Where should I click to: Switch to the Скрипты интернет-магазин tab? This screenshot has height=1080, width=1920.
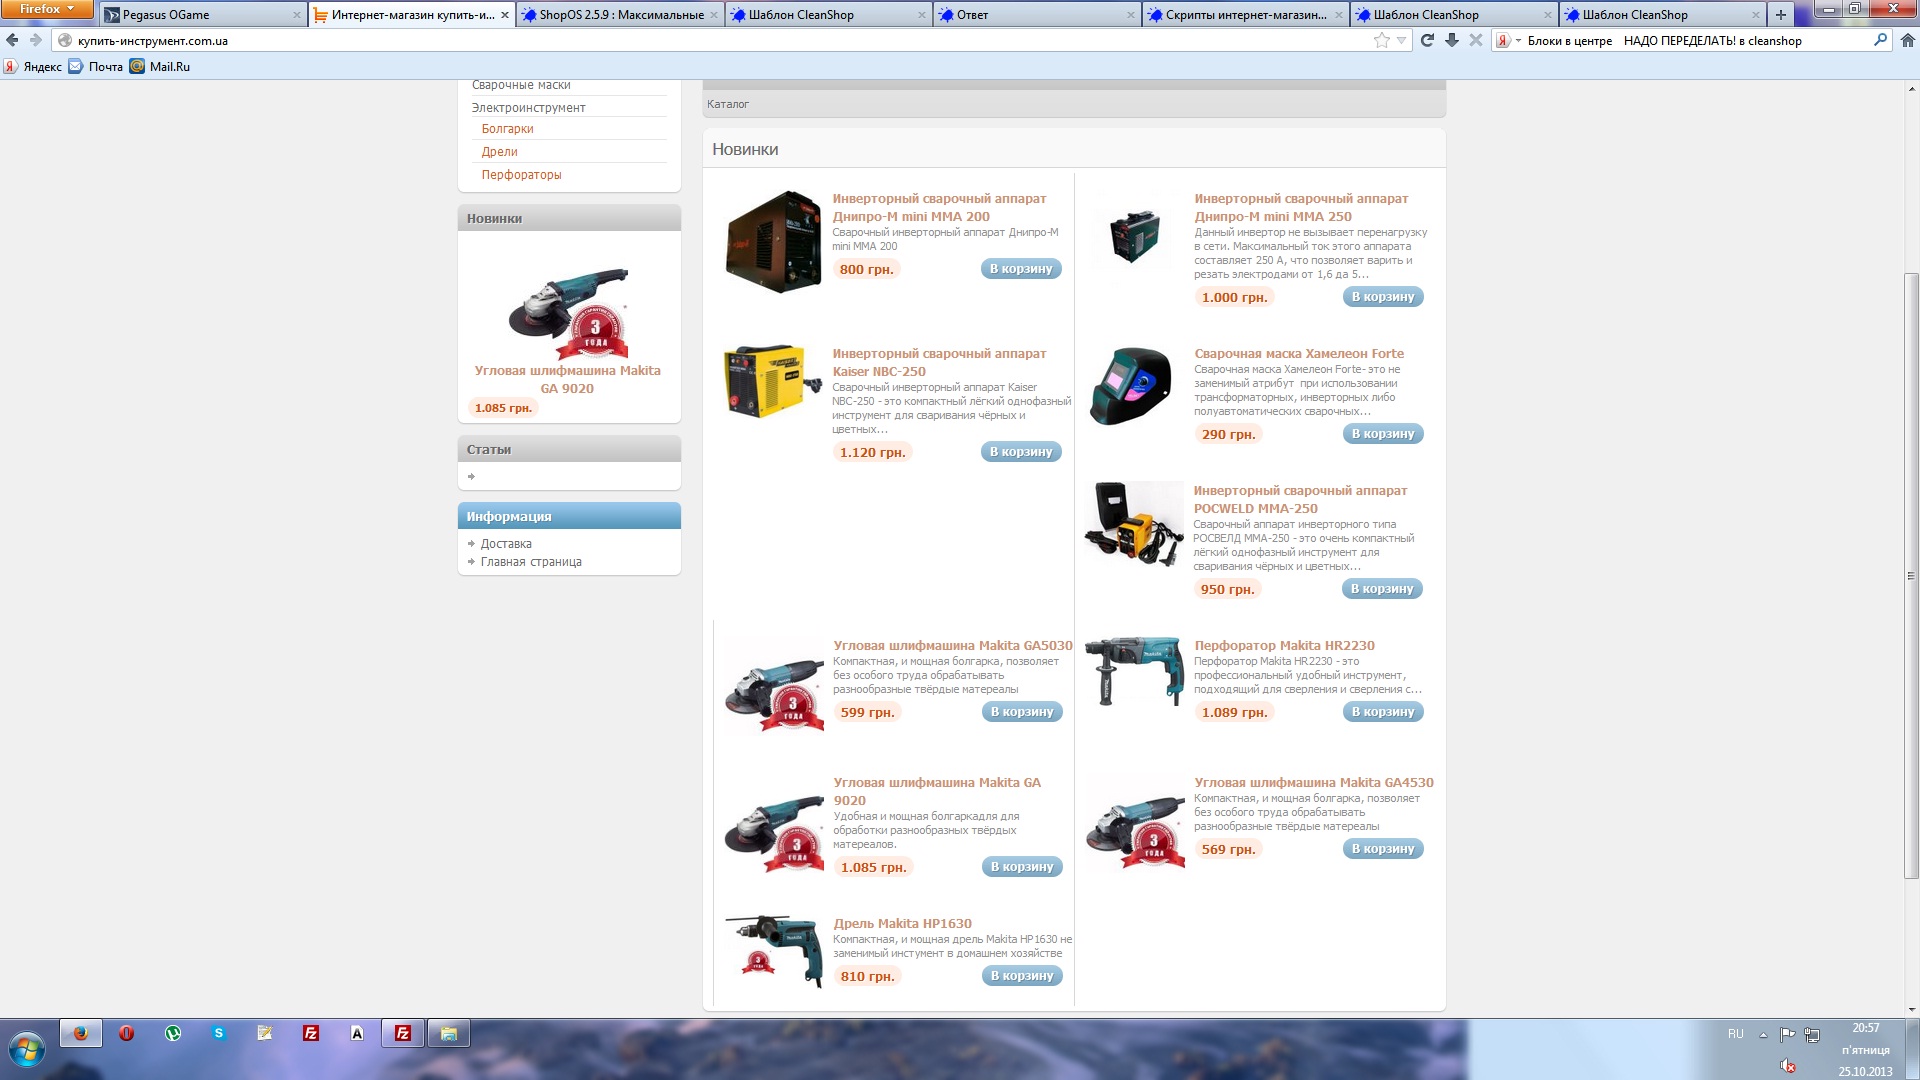coord(1245,14)
